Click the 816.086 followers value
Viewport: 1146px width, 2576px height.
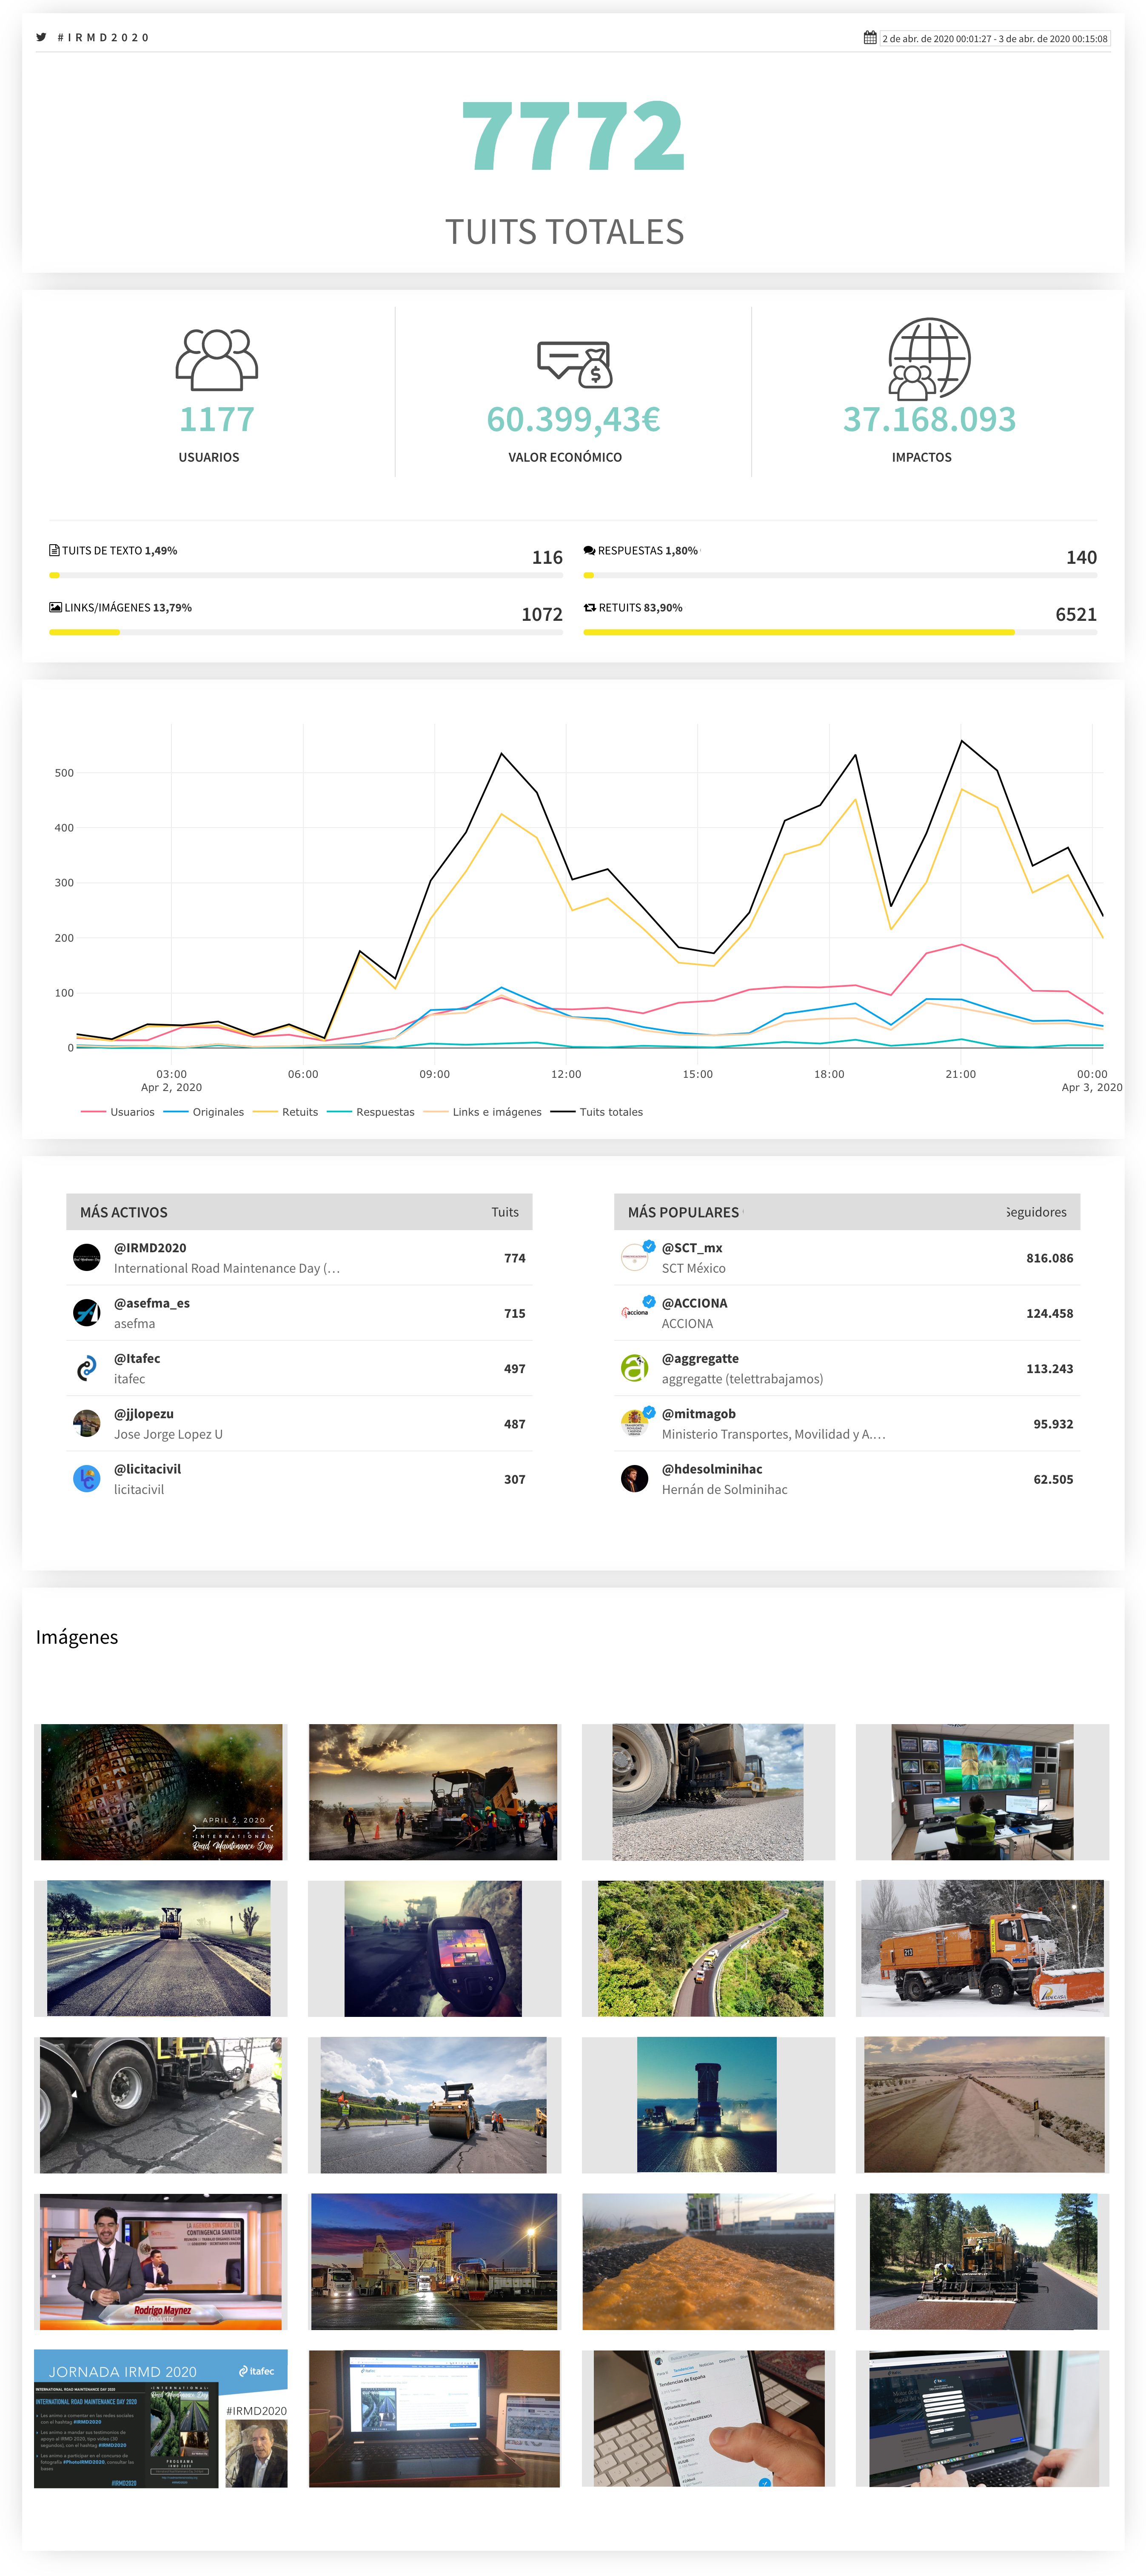pyautogui.click(x=1050, y=1258)
